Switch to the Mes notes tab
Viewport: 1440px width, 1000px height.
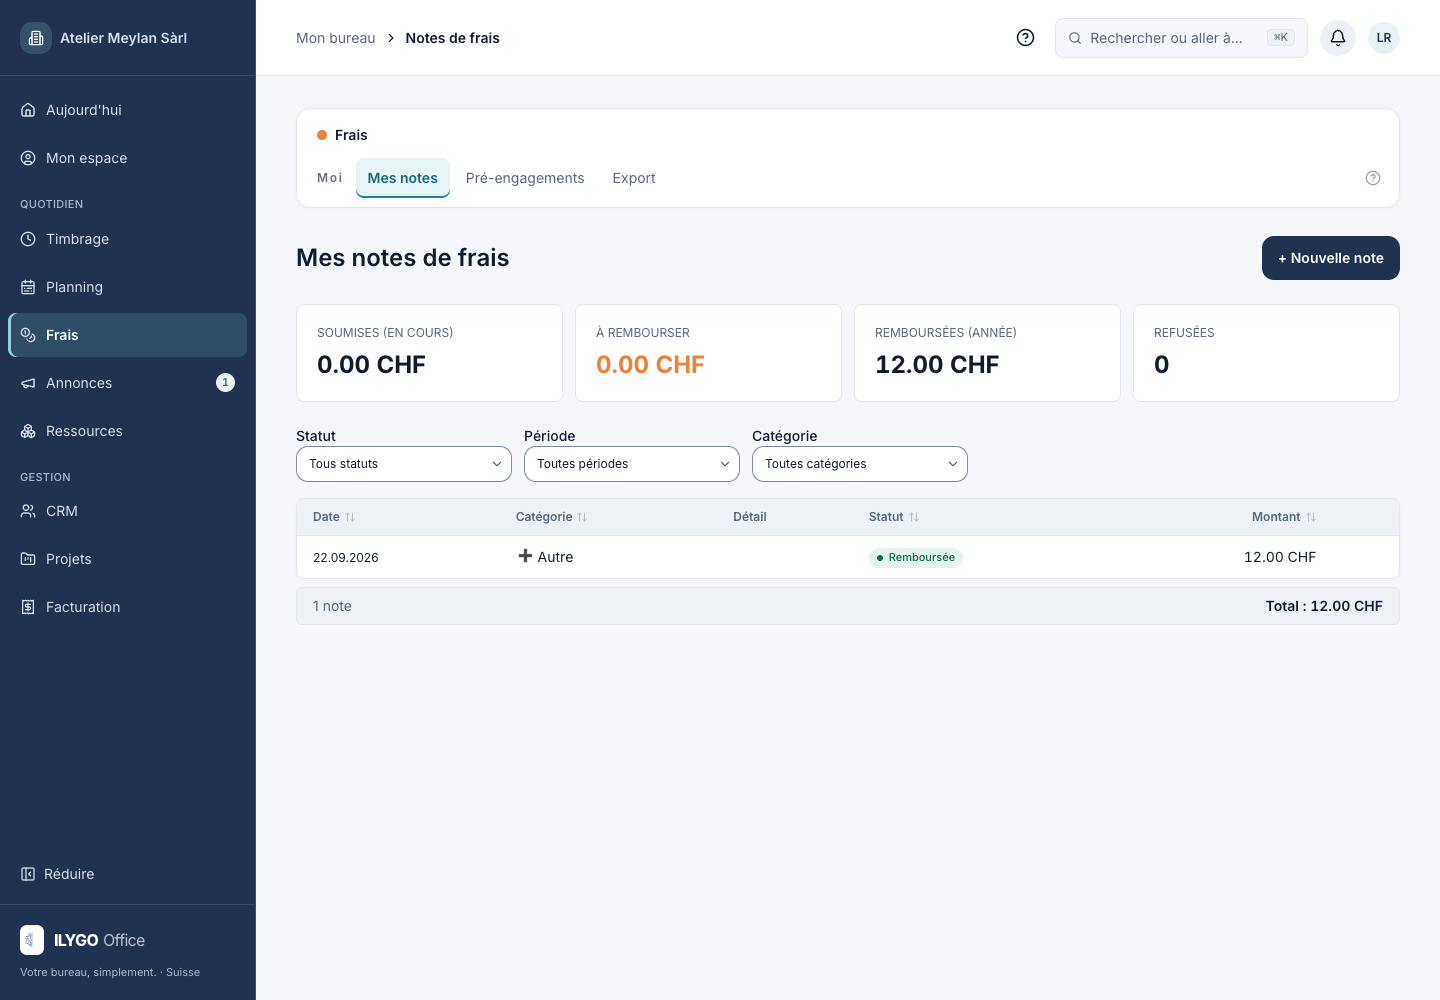pyautogui.click(x=403, y=178)
